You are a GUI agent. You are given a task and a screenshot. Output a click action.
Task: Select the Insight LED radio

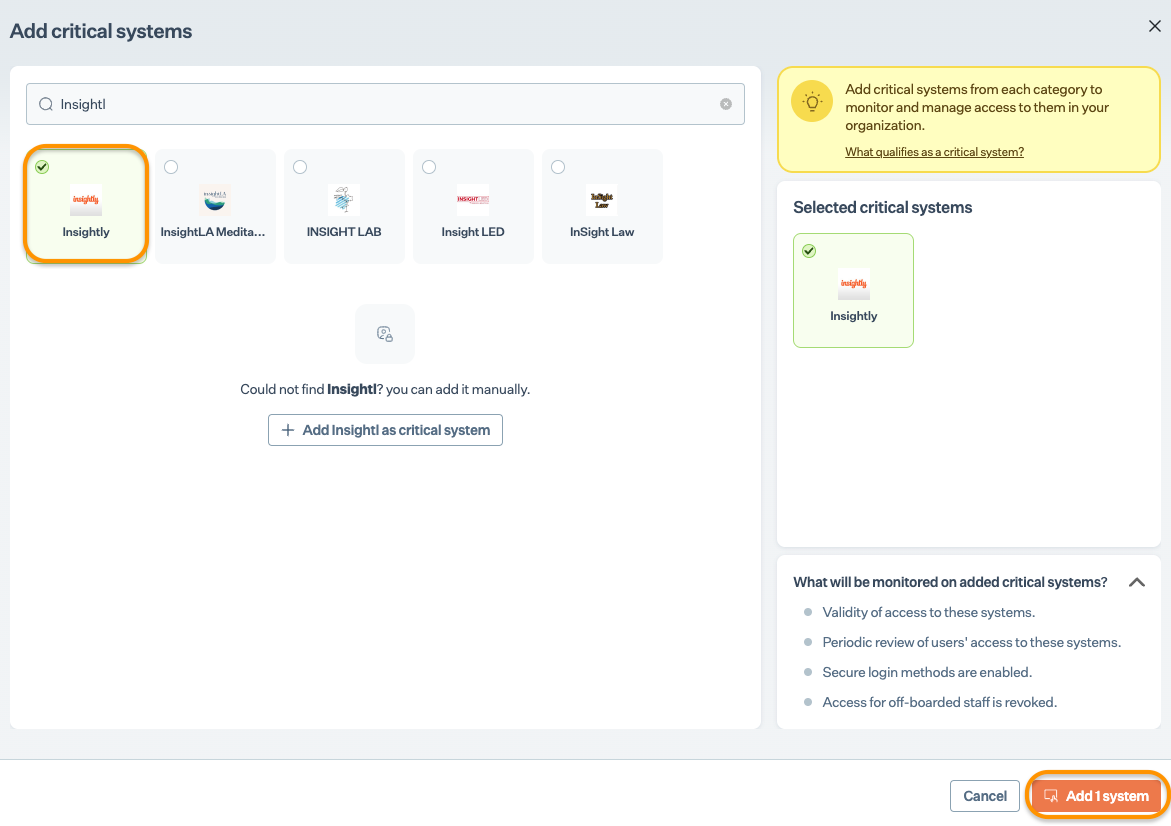429,167
